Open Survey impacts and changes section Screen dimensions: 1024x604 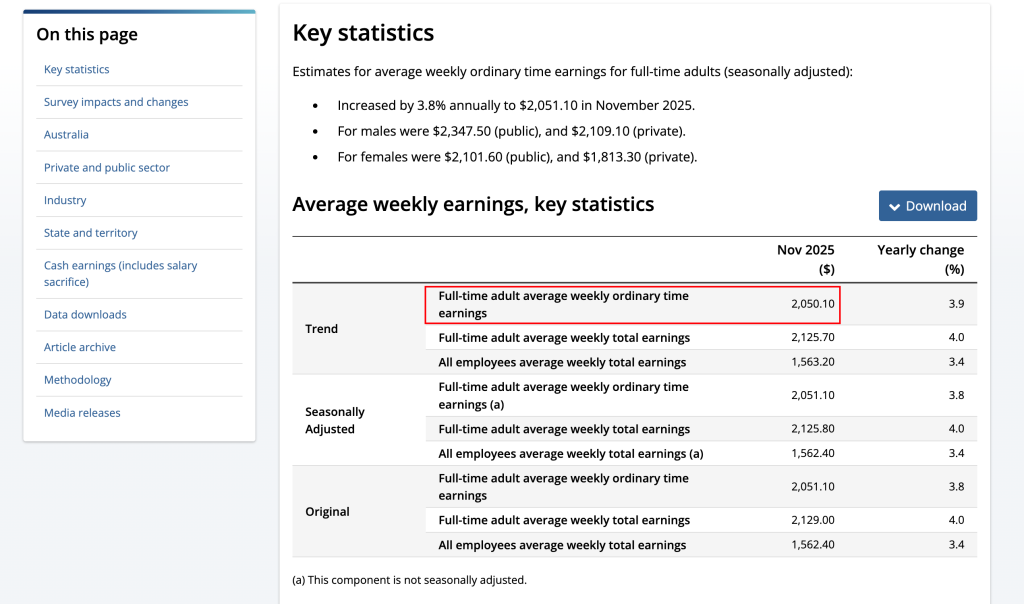point(116,102)
